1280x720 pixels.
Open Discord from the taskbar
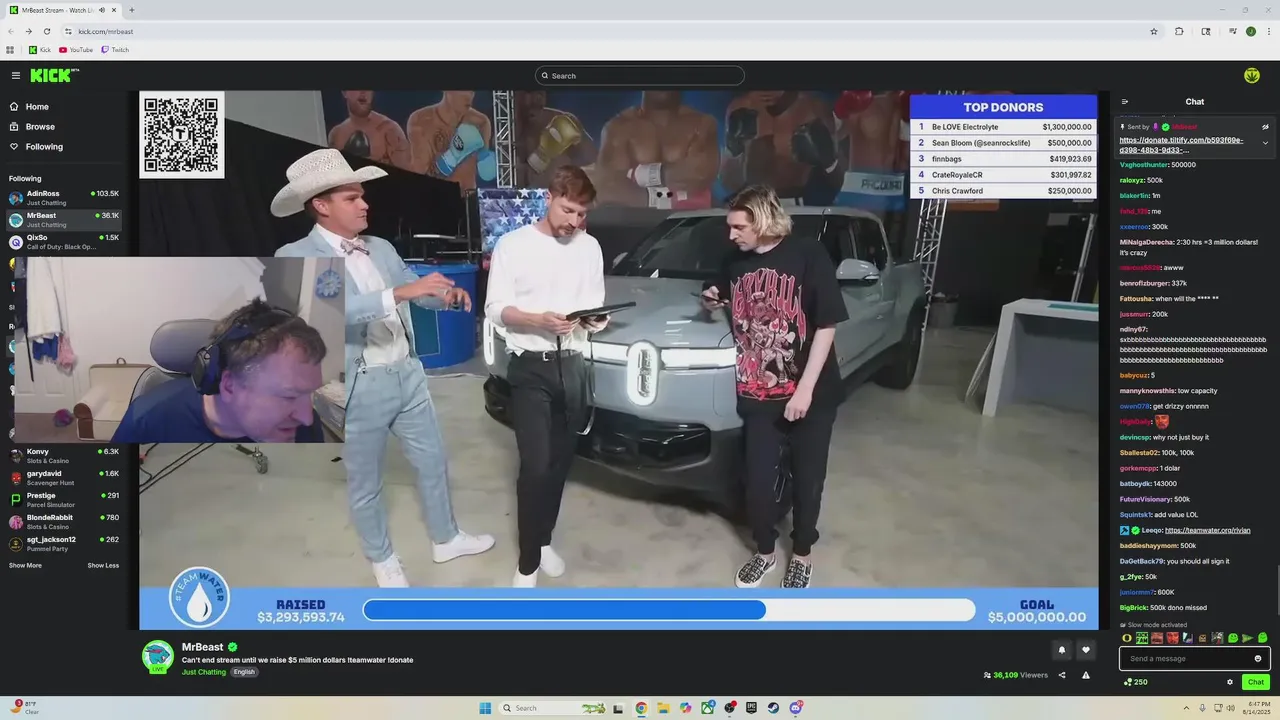click(796, 708)
